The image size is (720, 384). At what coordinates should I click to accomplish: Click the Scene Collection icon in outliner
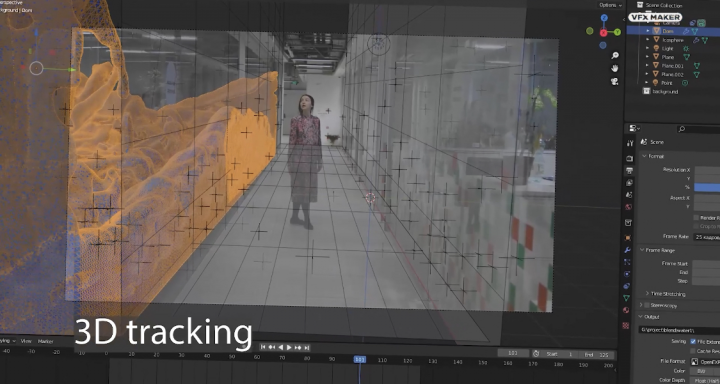pos(640,5)
